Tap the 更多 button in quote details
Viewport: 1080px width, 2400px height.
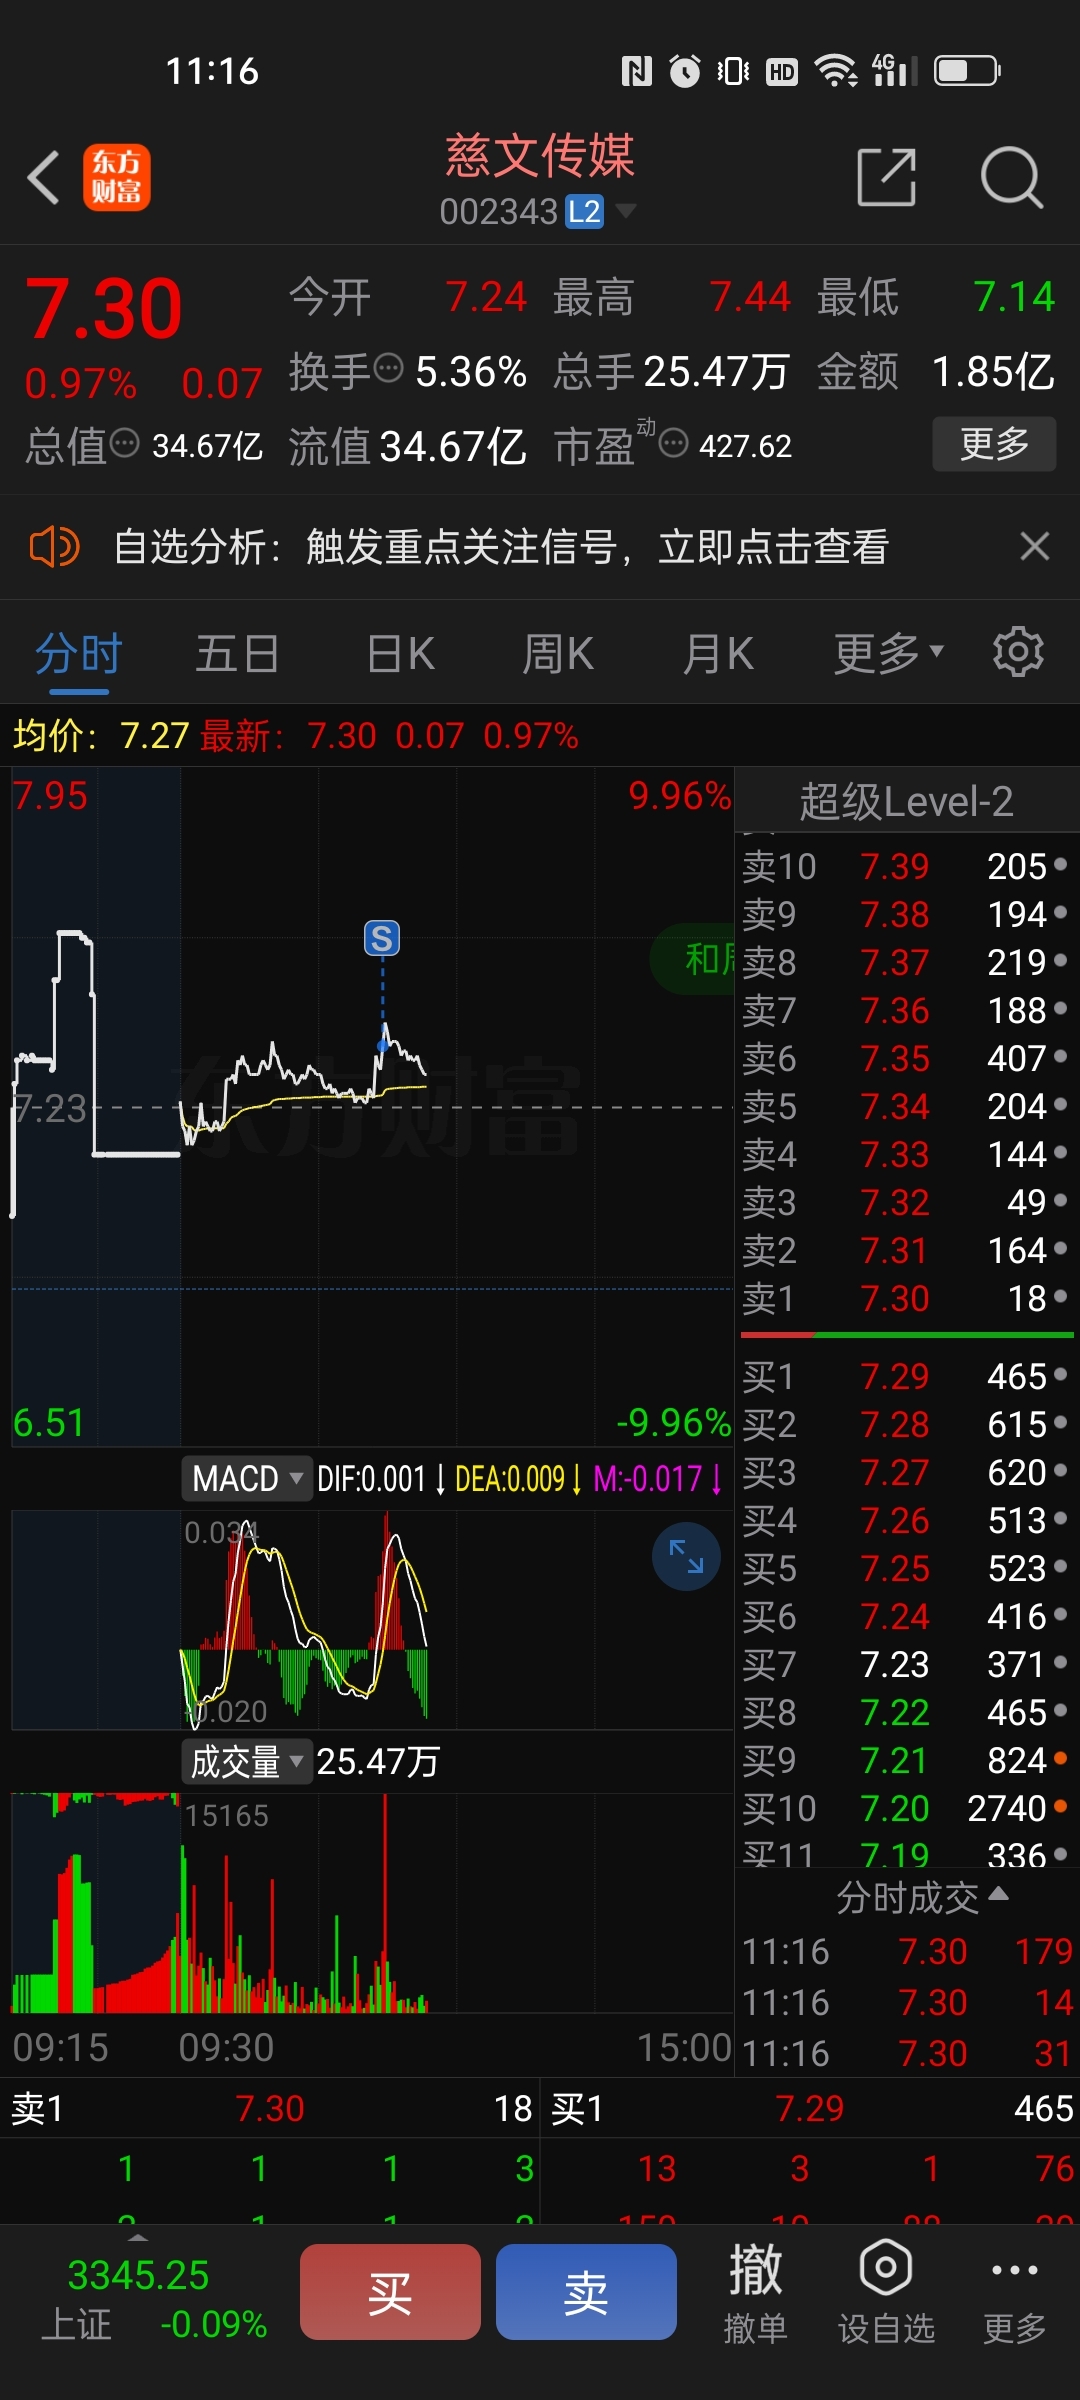[994, 443]
